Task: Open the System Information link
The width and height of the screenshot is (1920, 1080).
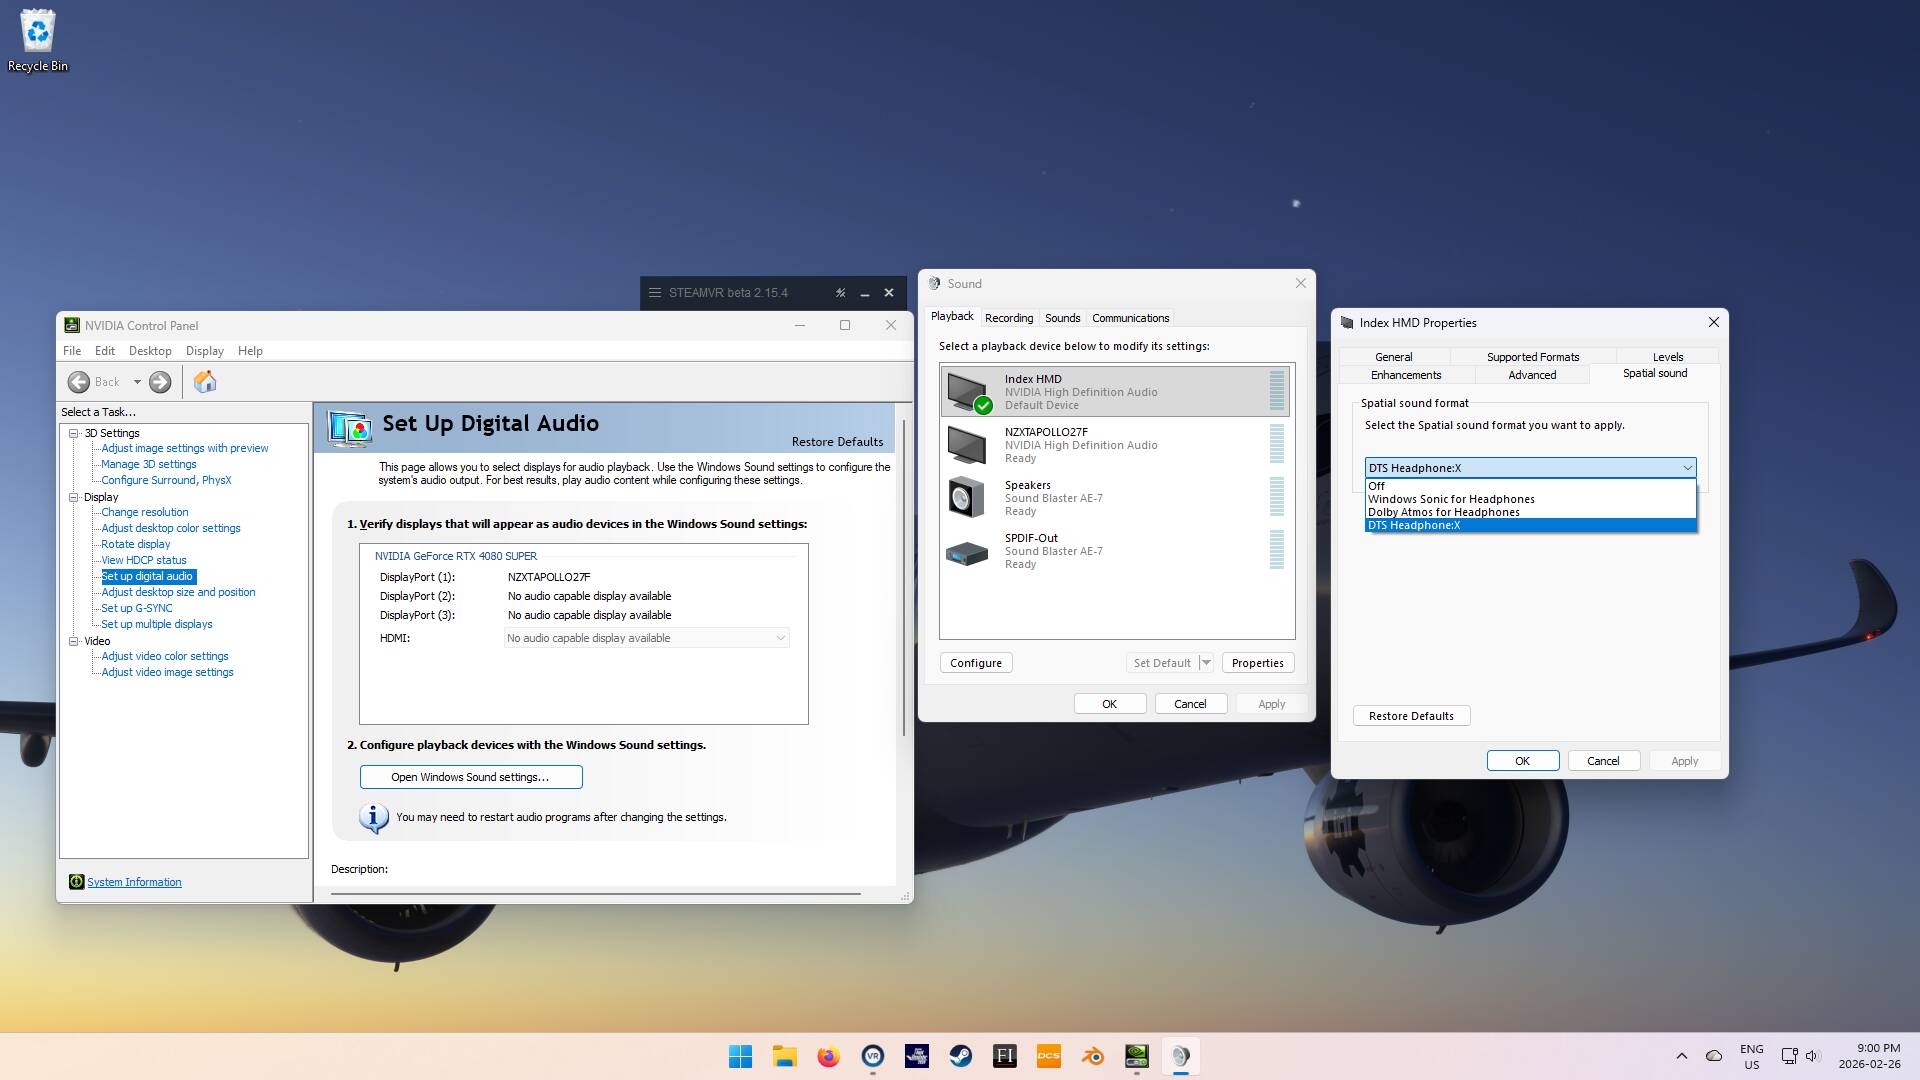Action: pos(134,882)
